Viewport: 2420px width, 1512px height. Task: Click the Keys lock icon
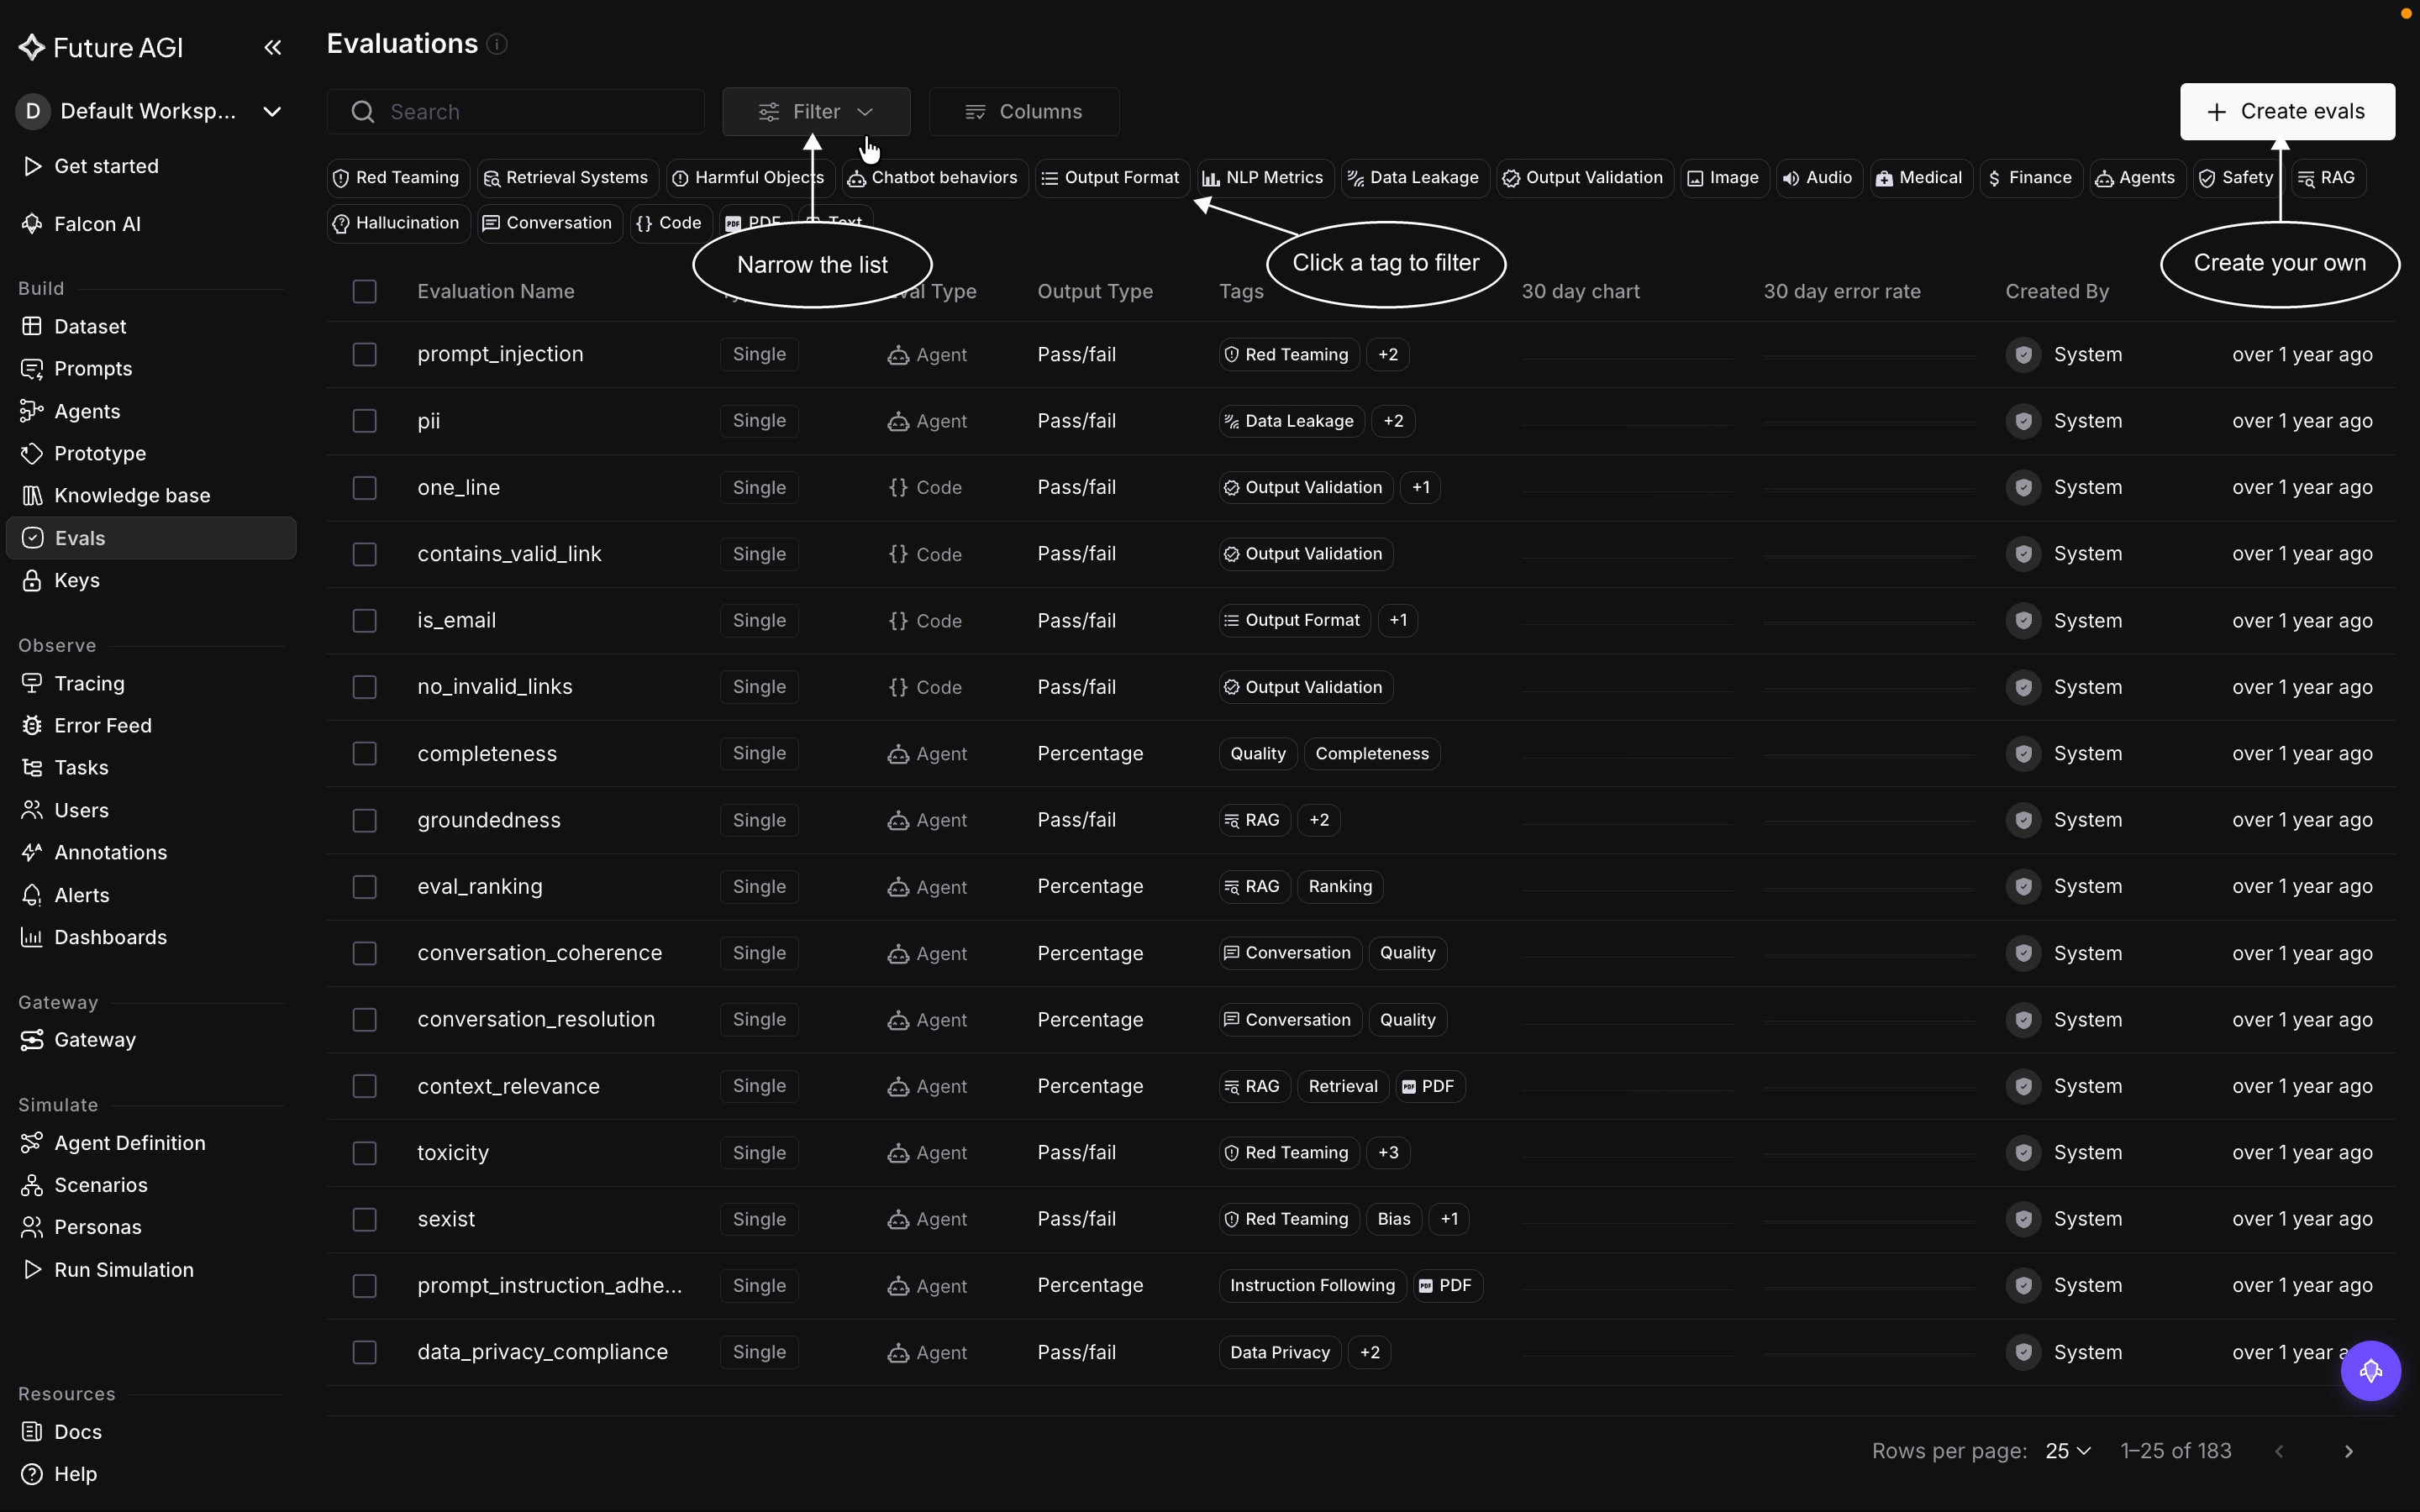(32, 580)
